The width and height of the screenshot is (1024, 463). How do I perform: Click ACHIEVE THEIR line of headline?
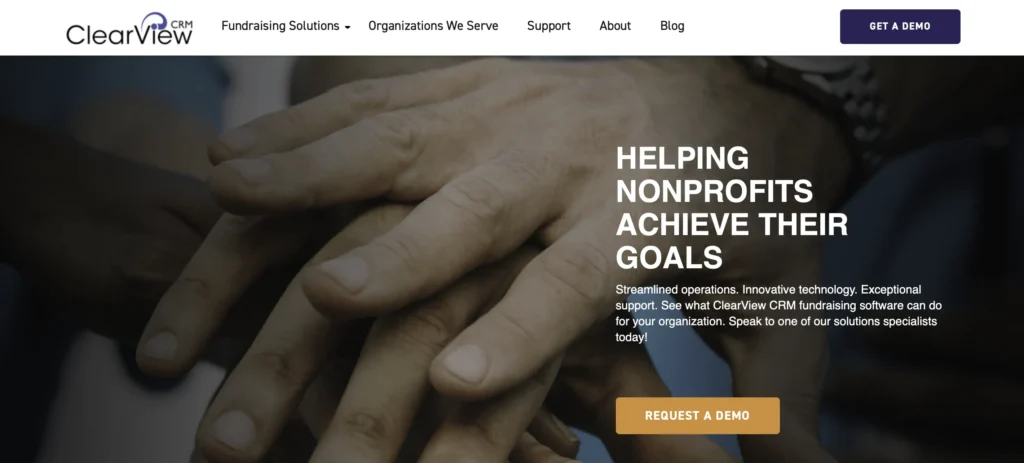pyautogui.click(x=731, y=225)
